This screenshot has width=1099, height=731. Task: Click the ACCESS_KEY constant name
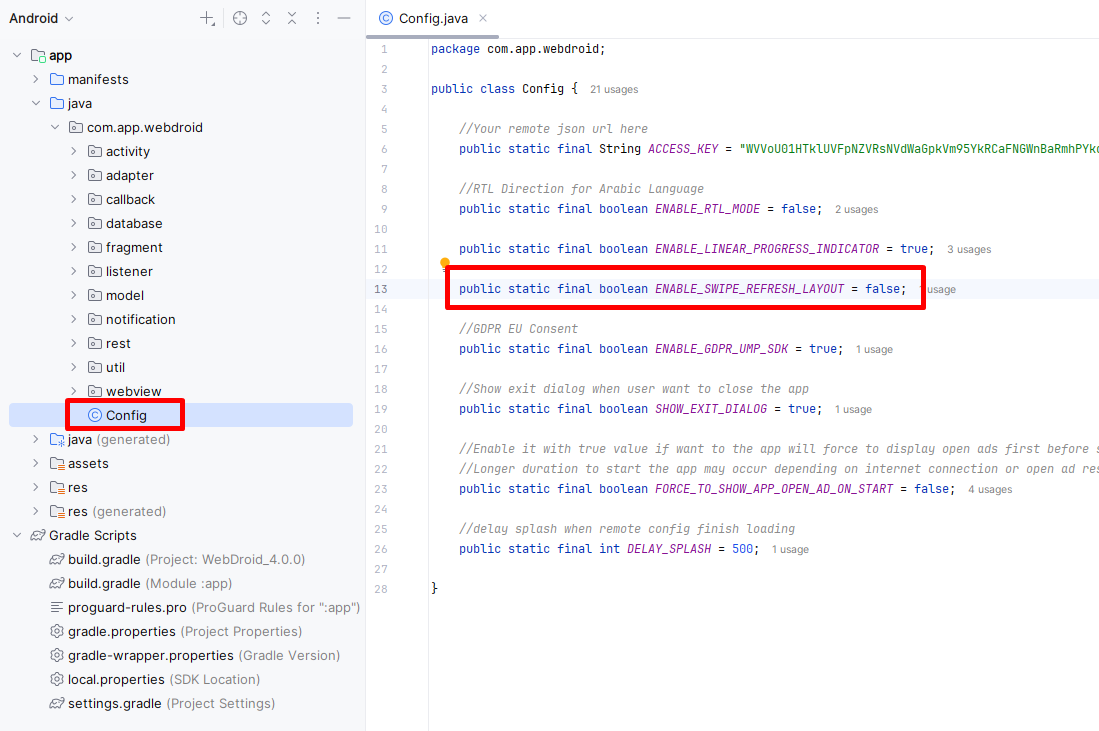coord(683,149)
